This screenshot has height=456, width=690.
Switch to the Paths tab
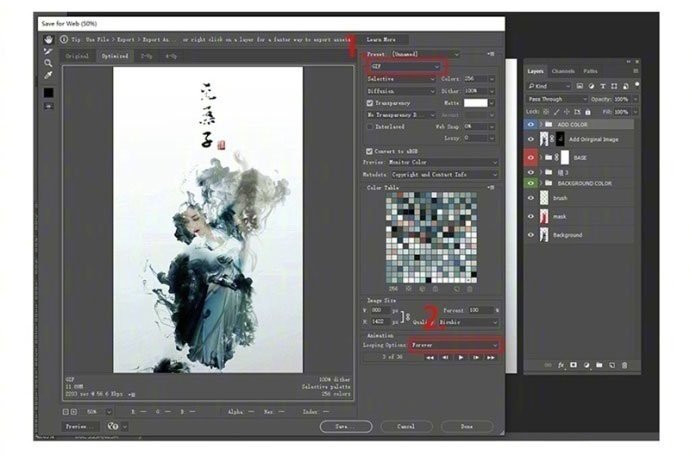pos(591,71)
